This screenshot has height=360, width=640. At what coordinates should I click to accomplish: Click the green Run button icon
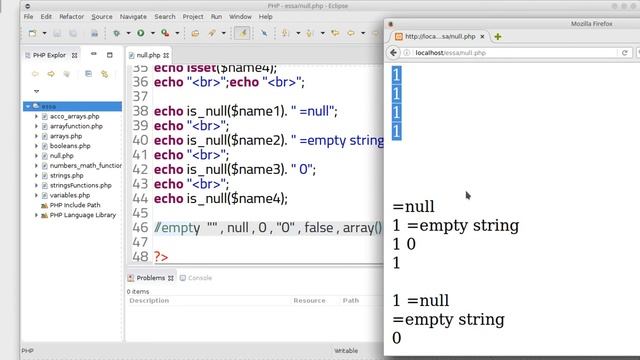click(141, 33)
